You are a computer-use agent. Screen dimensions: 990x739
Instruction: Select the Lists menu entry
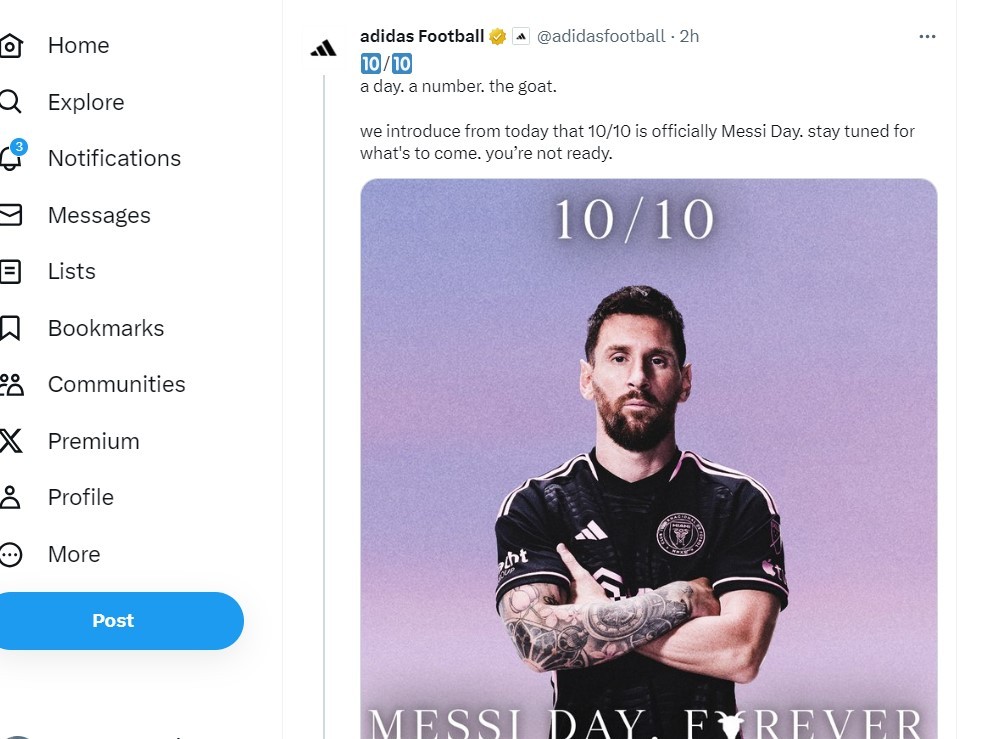[x=70, y=271]
